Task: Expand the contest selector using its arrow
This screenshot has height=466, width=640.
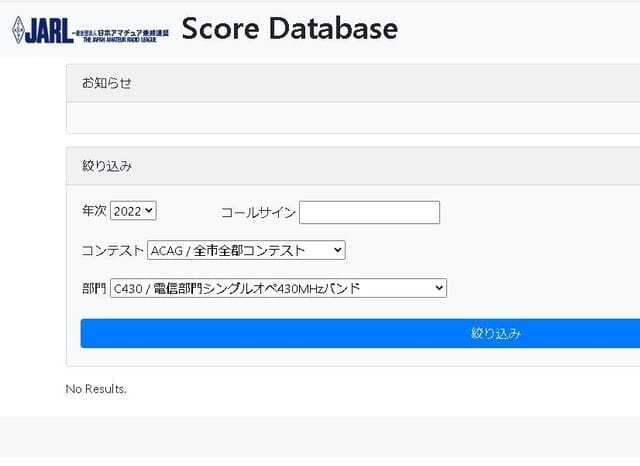Action: pos(337,250)
